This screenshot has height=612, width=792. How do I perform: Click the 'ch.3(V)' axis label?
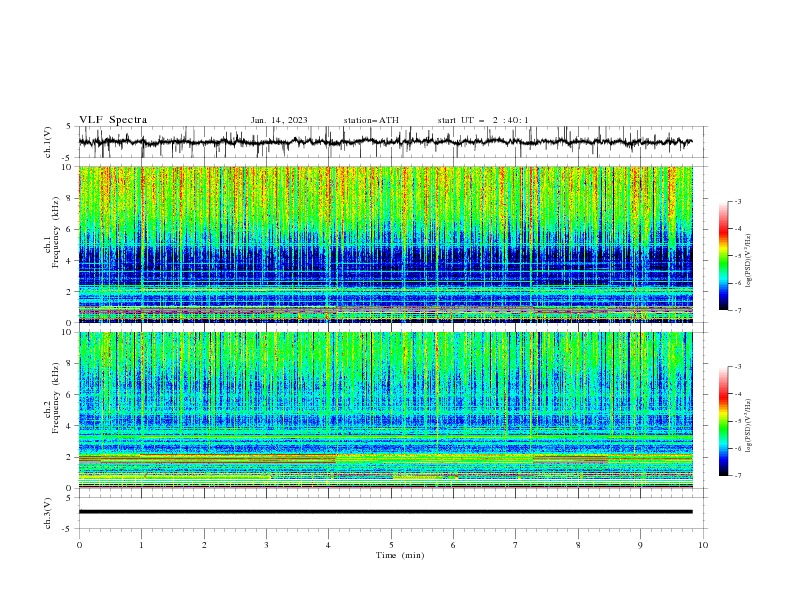click(48, 513)
